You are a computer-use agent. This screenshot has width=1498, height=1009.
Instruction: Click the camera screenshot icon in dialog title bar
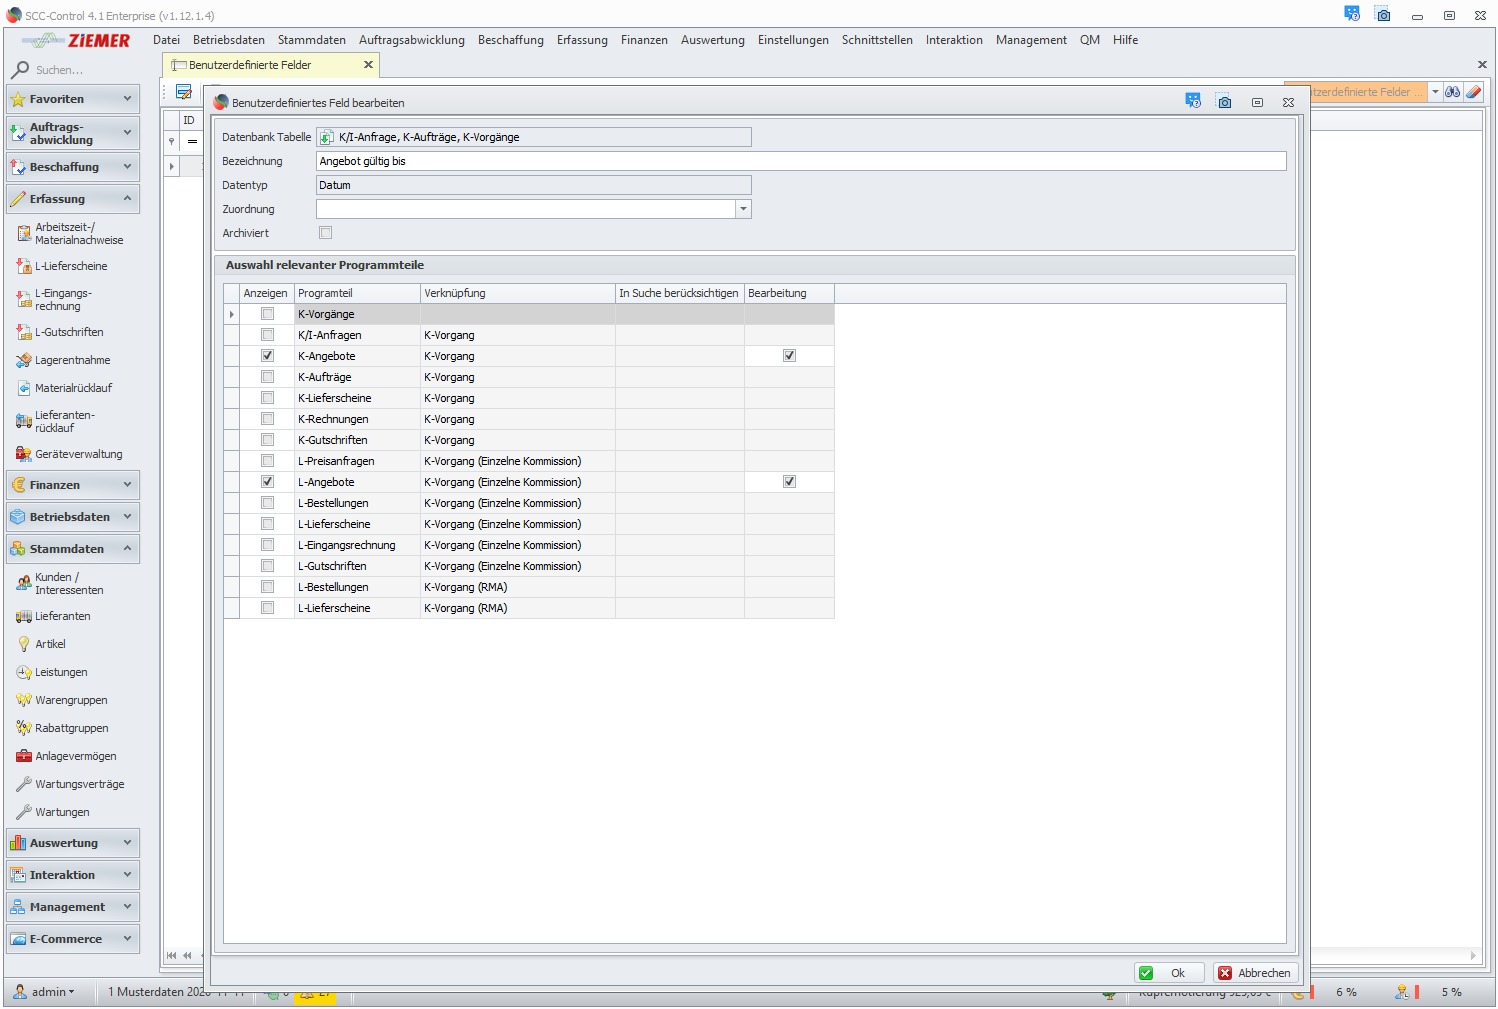pyautogui.click(x=1224, y=102)
